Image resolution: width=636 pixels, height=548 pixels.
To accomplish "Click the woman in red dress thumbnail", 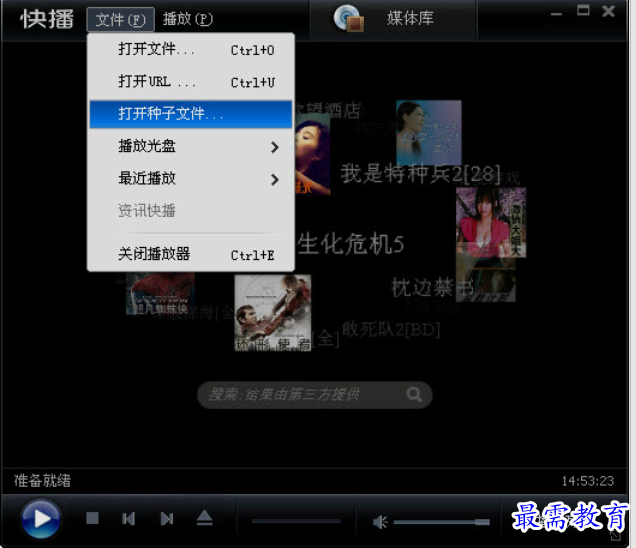I will click(x=491, y=222).
